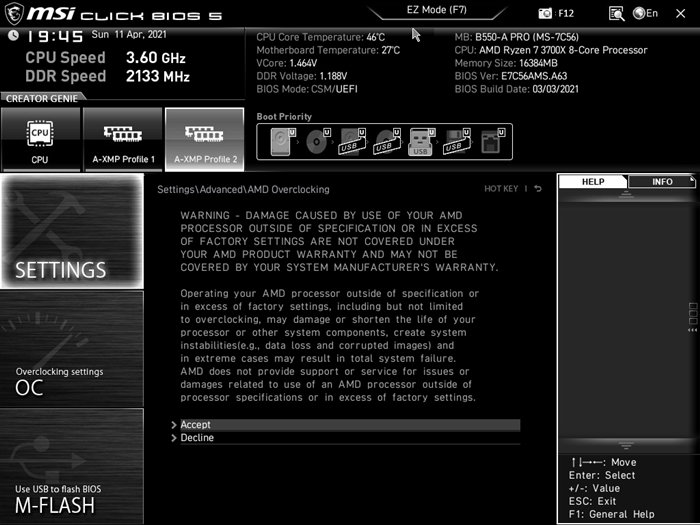The image size is (700, 525).
Task: Click the AMD Ryzen 7 3700X processor text
Action: tap(563, 50)
